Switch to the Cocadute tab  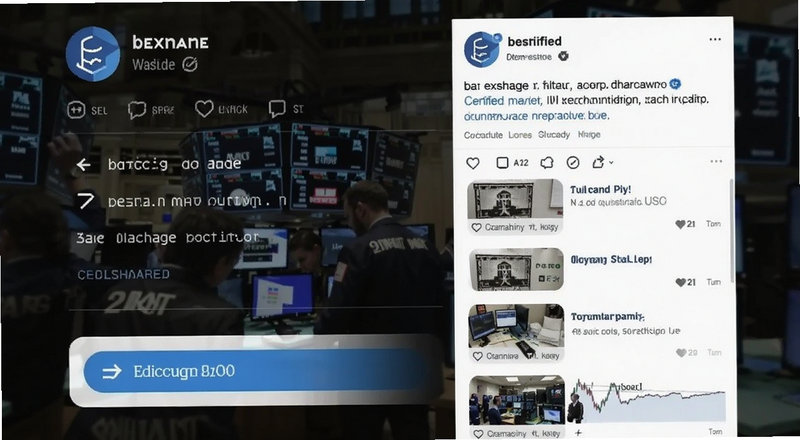click(483, 135)
